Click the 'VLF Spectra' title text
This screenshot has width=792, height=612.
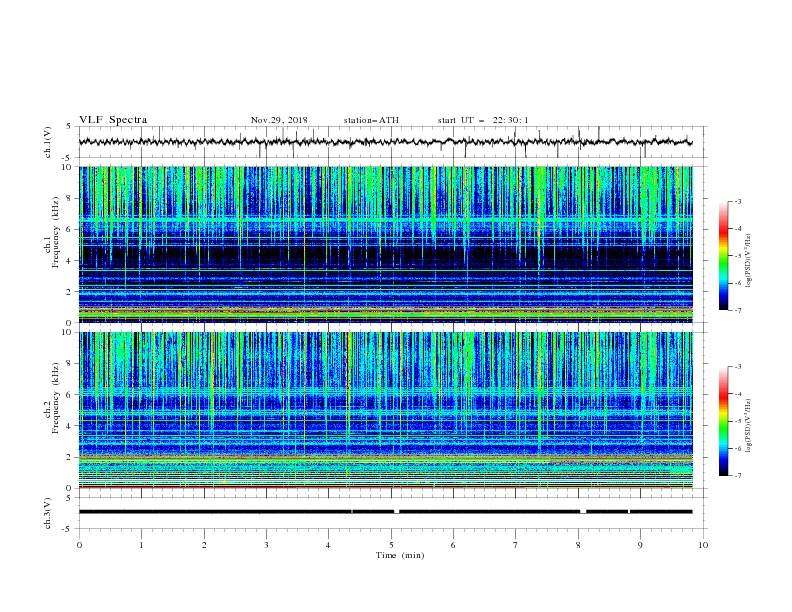(113, 120)
